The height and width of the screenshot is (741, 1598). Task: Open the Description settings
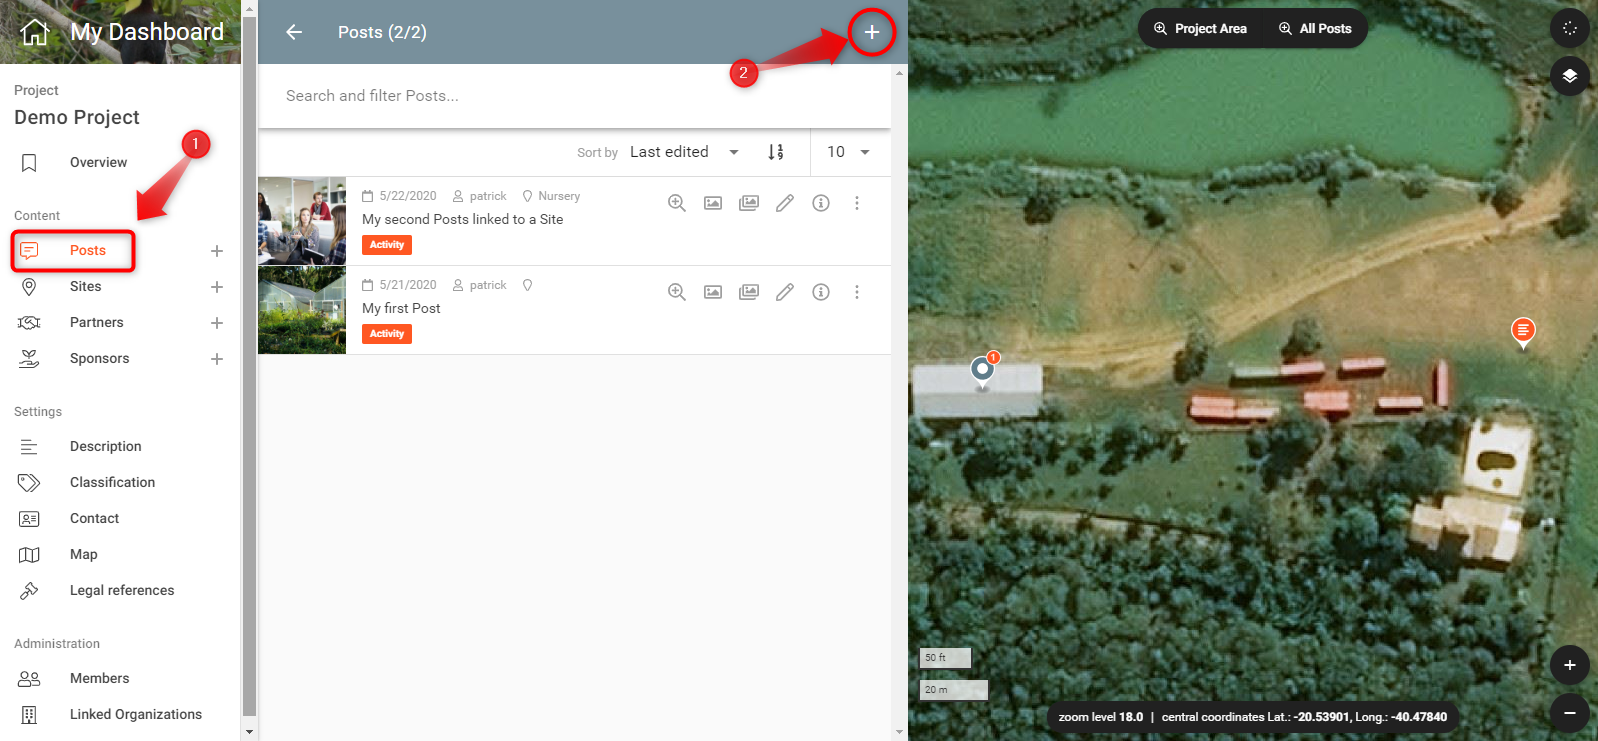(106, 447)
